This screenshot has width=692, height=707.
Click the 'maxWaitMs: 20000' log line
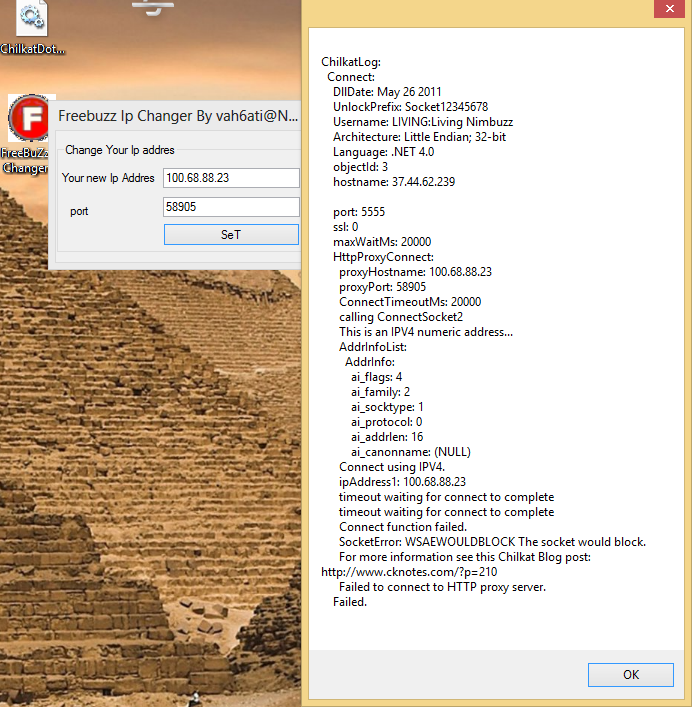[382, 242]
